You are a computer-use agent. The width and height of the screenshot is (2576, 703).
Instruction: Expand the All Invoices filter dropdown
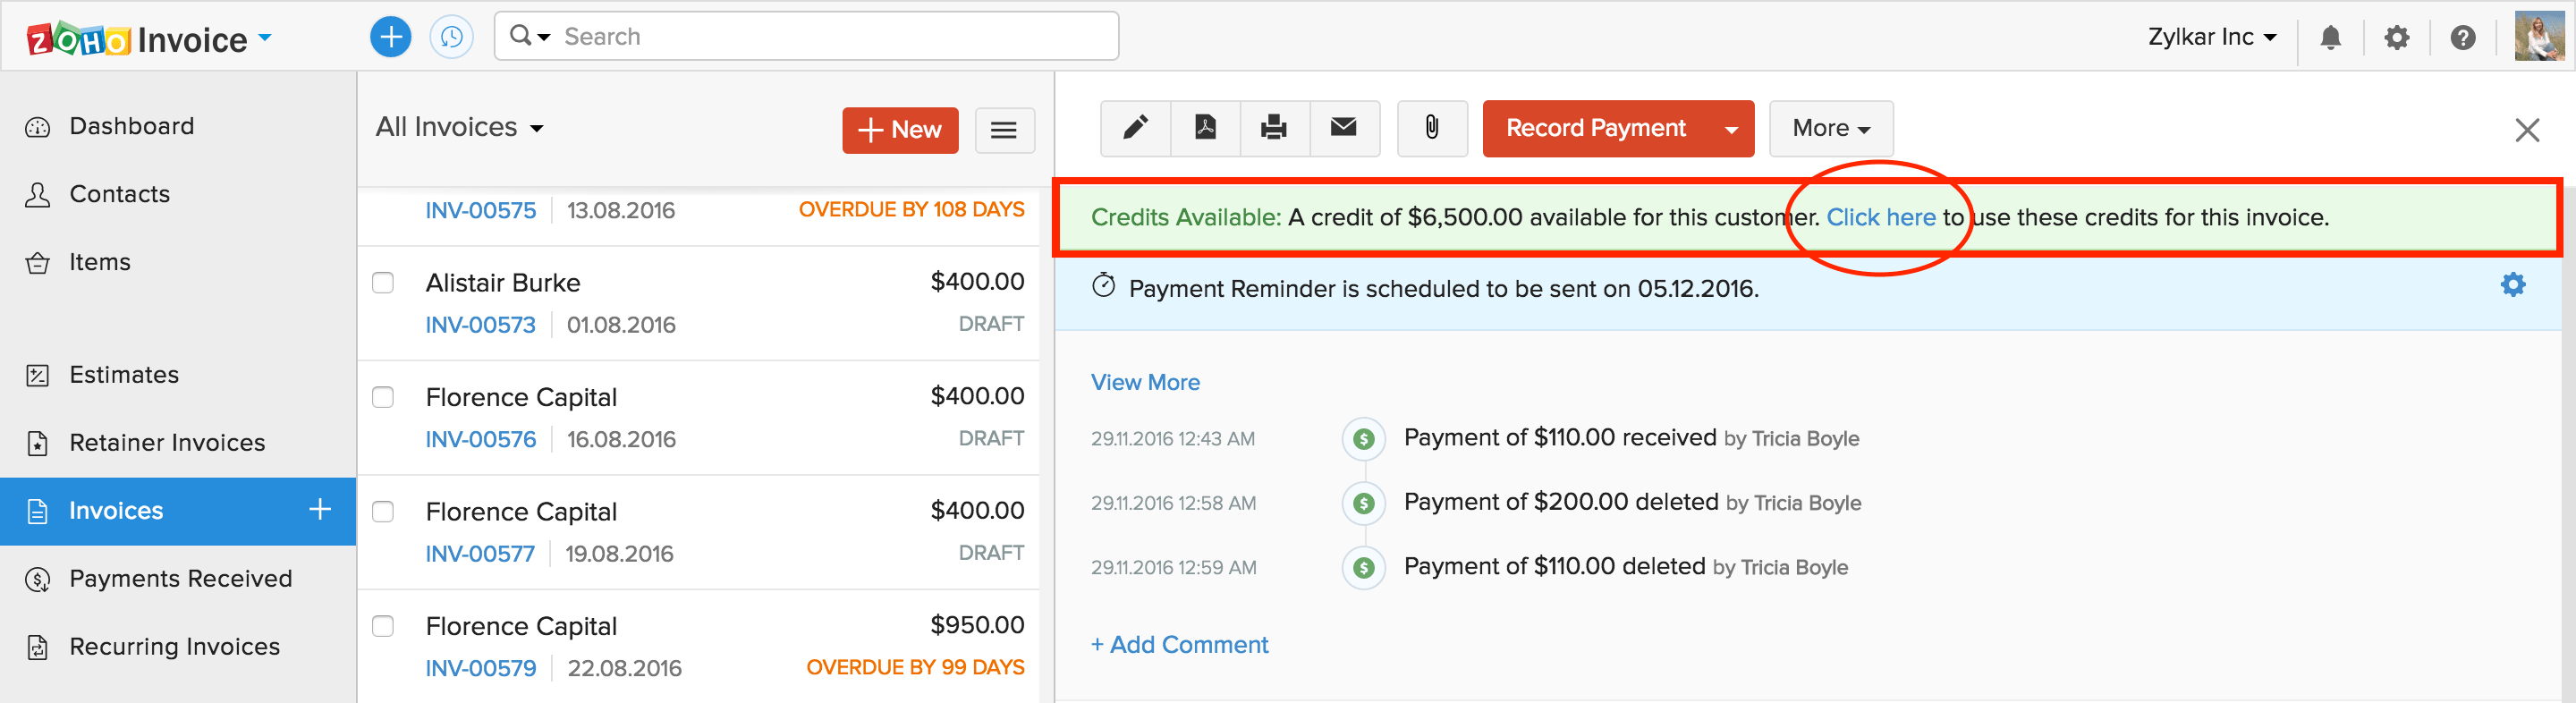(x=460, y=128)
